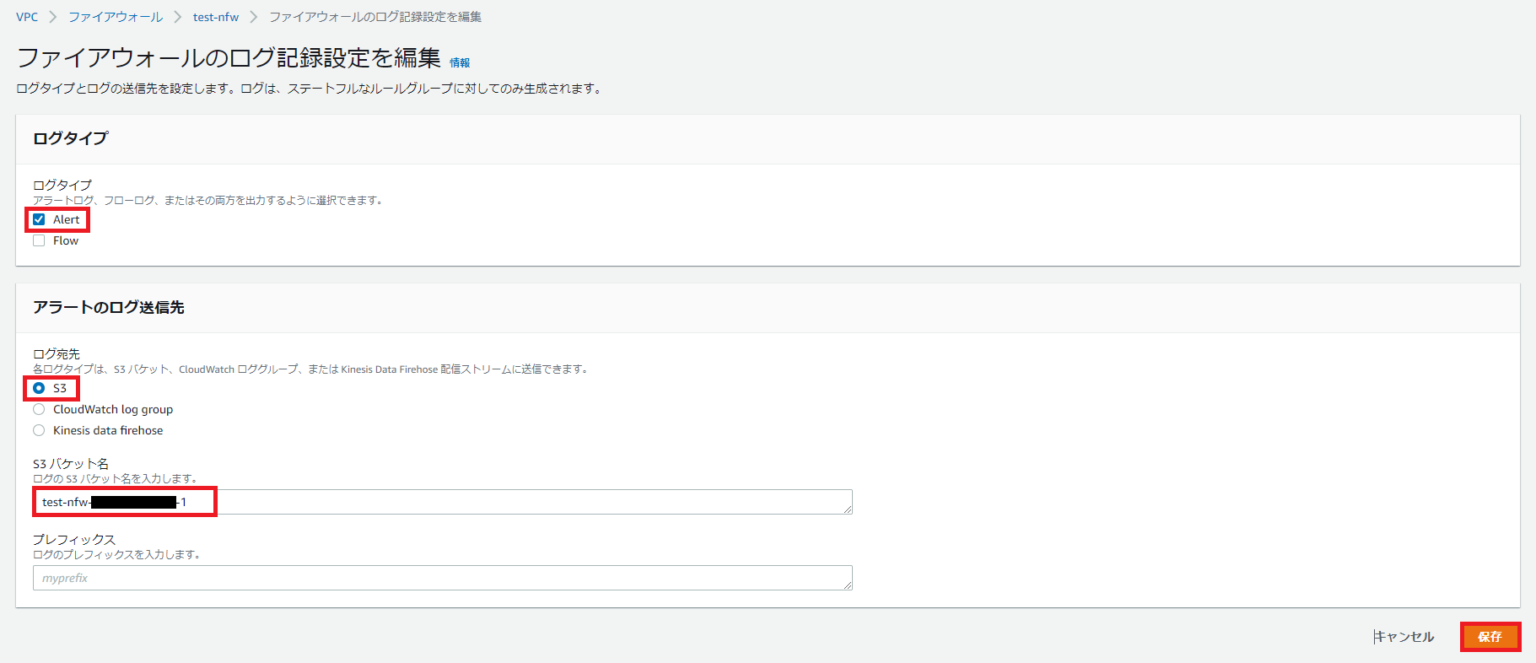Viewport: 1536px width, 663px height.
Task: Focus the プレフィックス prefix input field
Action: tap(440, 577)
